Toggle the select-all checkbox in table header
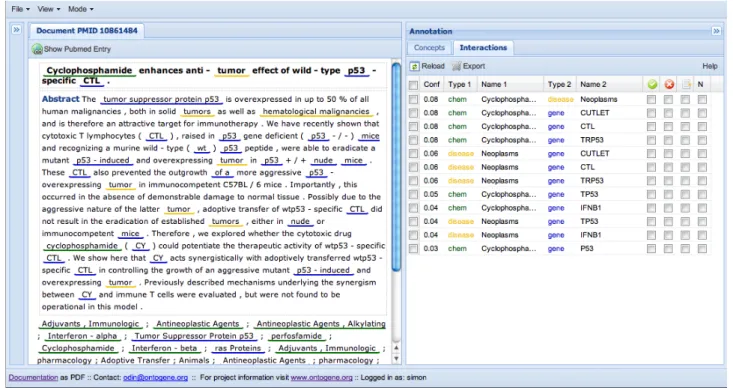The width and height of the screenshot is (733, 388). pyautogui.click(x=413, y=85)
